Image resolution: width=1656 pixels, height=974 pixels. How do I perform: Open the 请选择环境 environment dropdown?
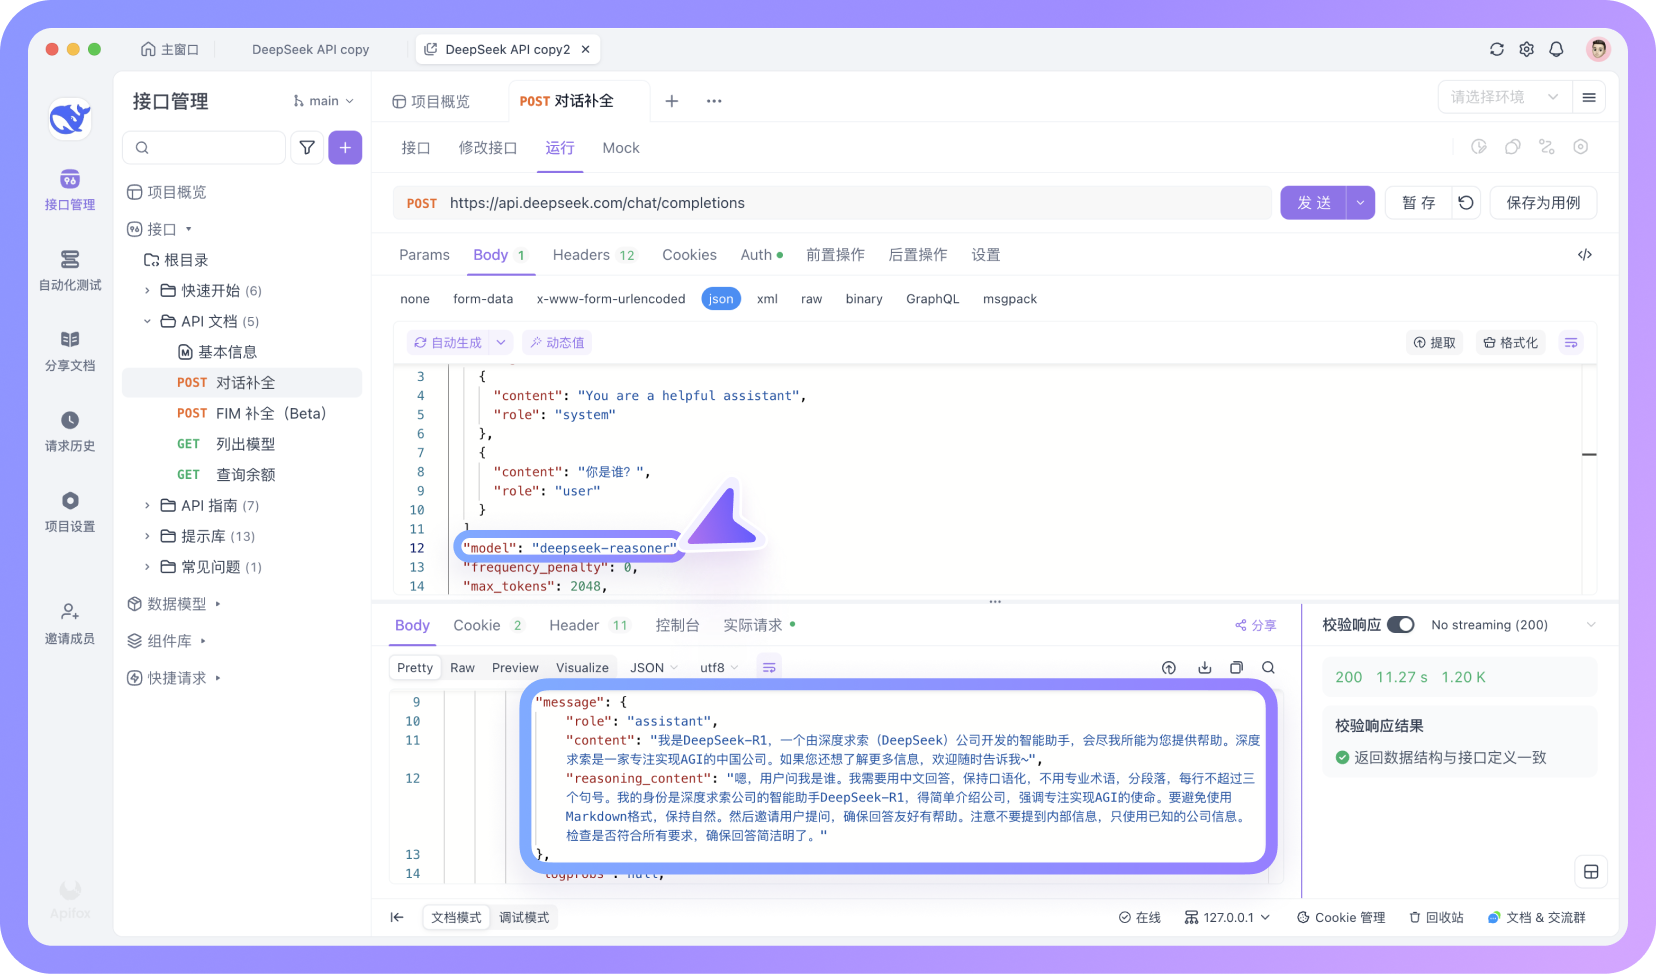(x=1504, y=97)
